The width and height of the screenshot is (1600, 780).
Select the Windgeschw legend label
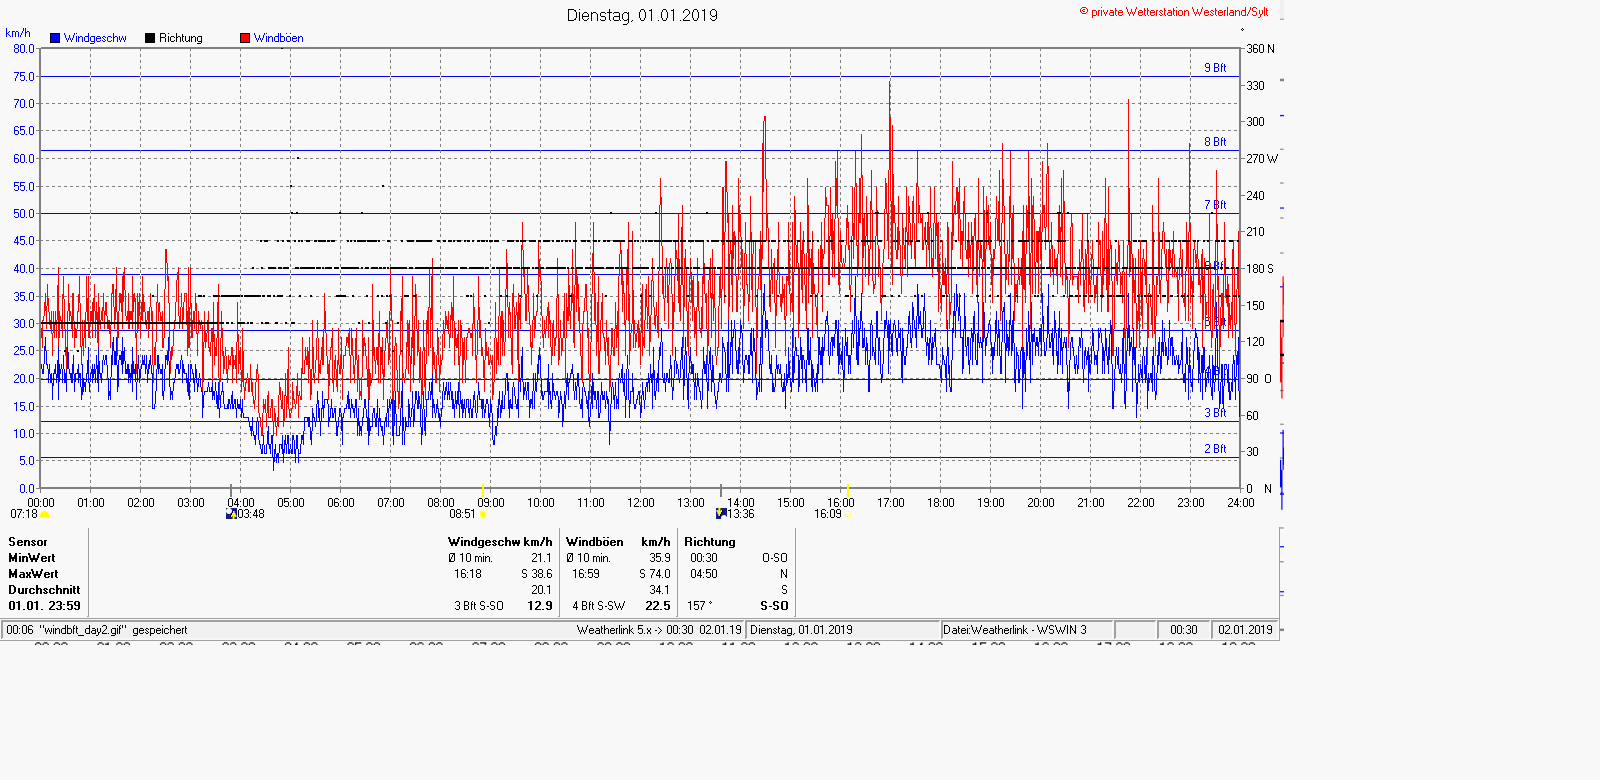[x=95, y=38]
